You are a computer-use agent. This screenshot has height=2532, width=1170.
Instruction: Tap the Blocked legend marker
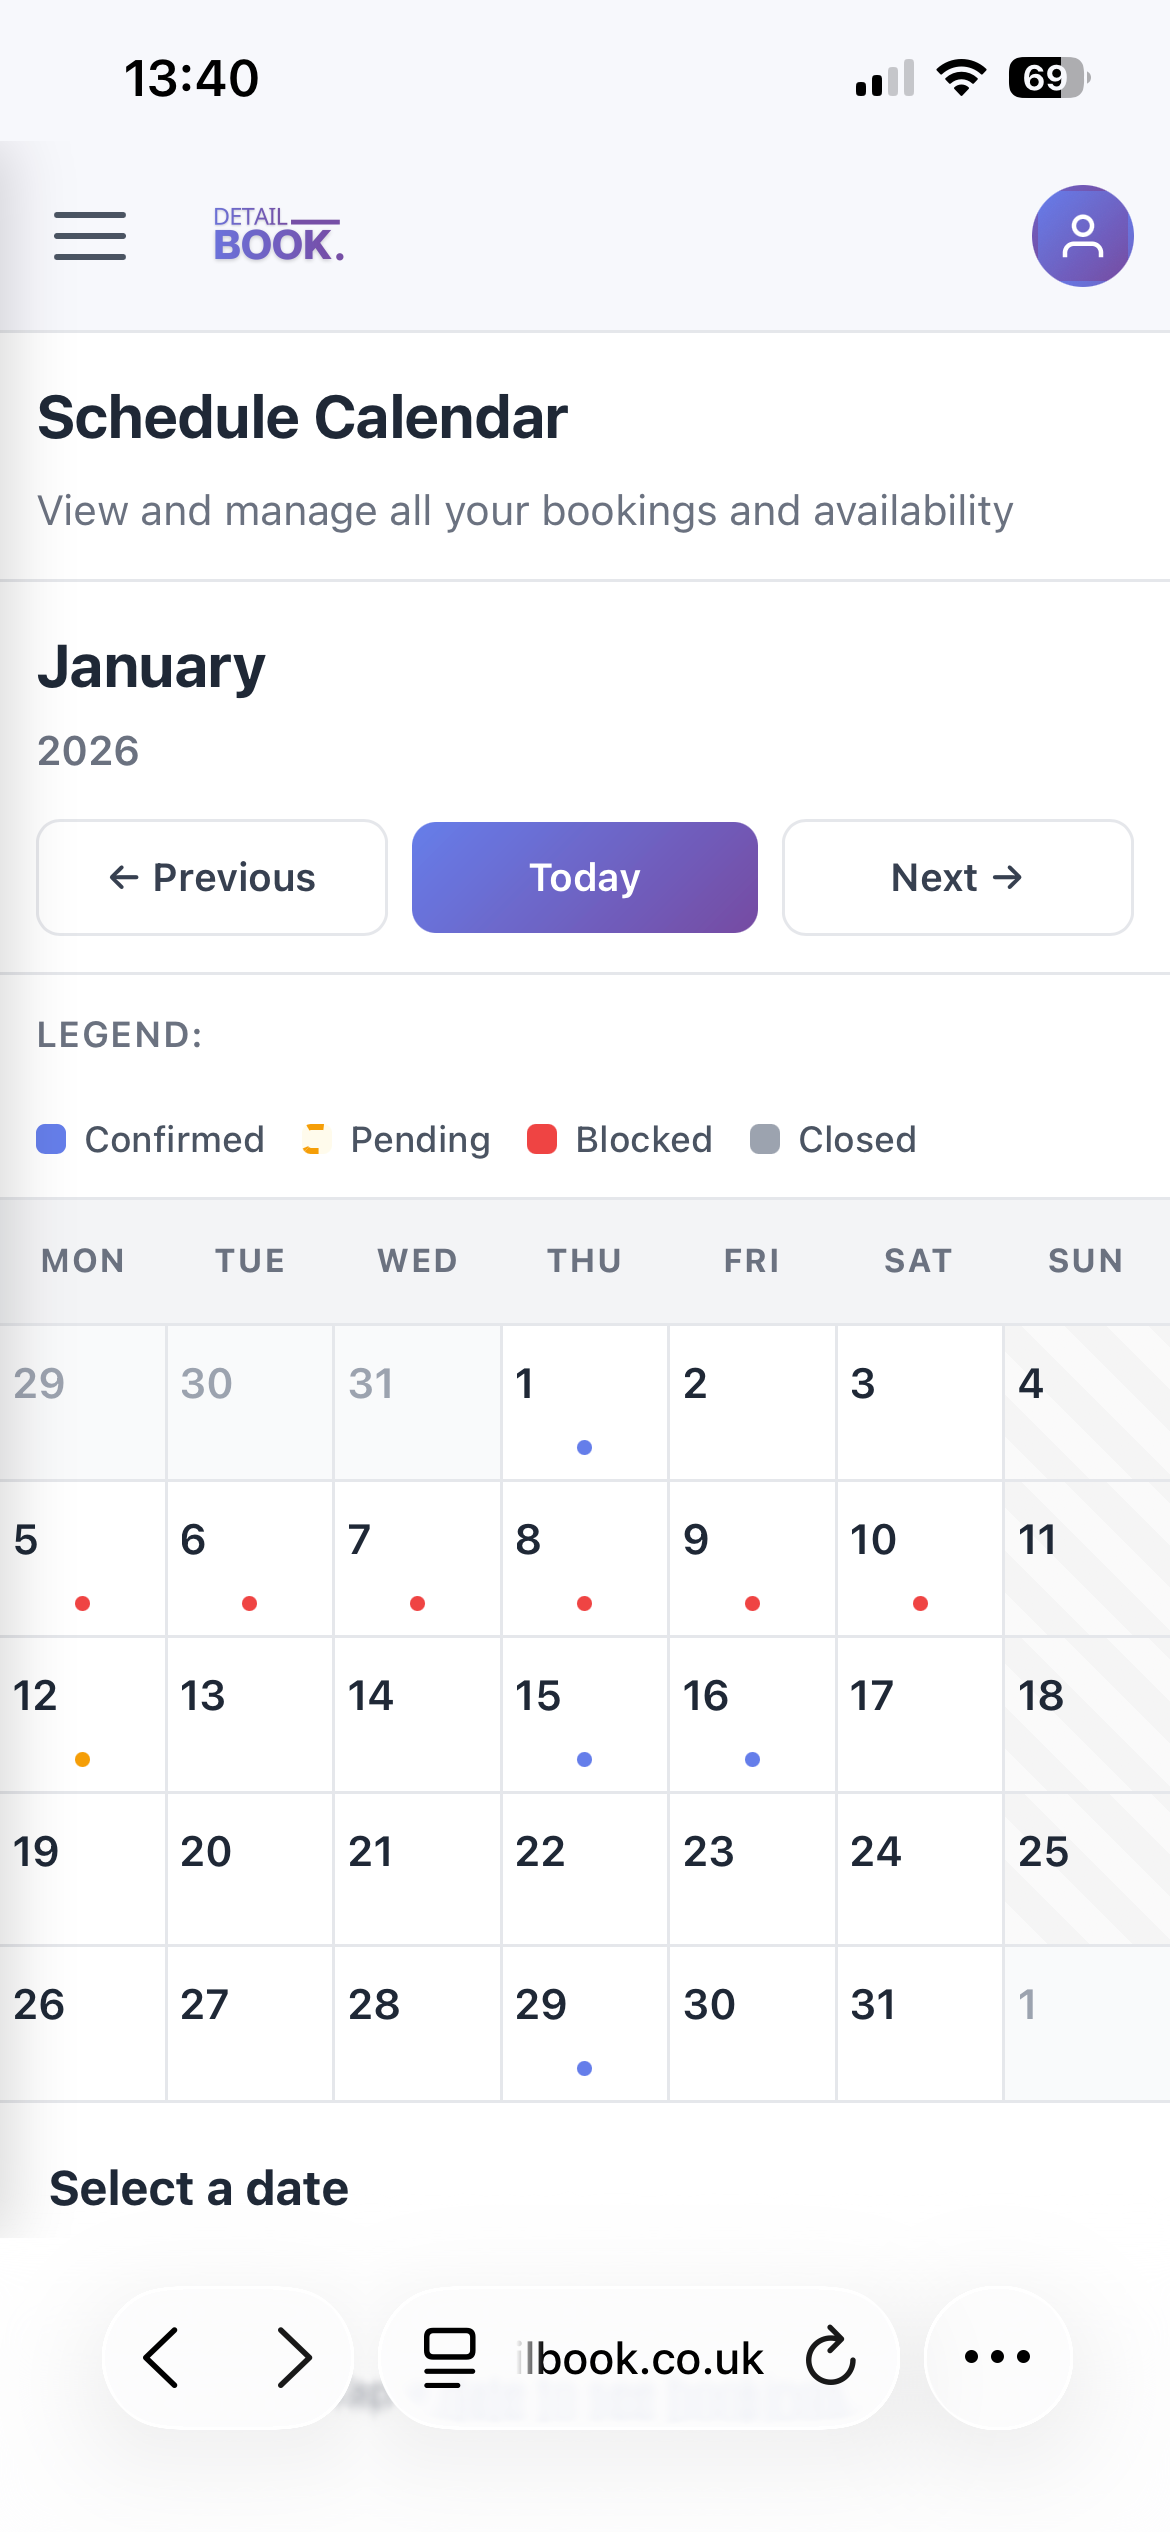coord(543,1139)
